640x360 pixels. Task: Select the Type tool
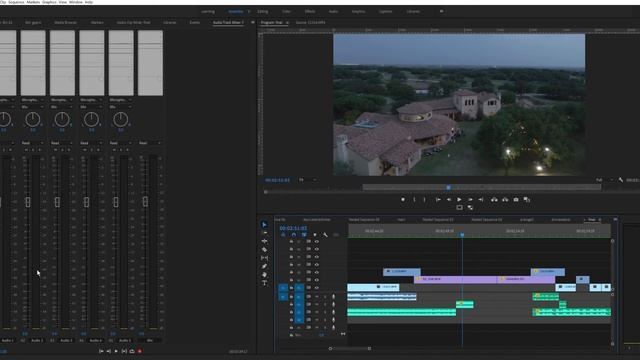[264, 283]
